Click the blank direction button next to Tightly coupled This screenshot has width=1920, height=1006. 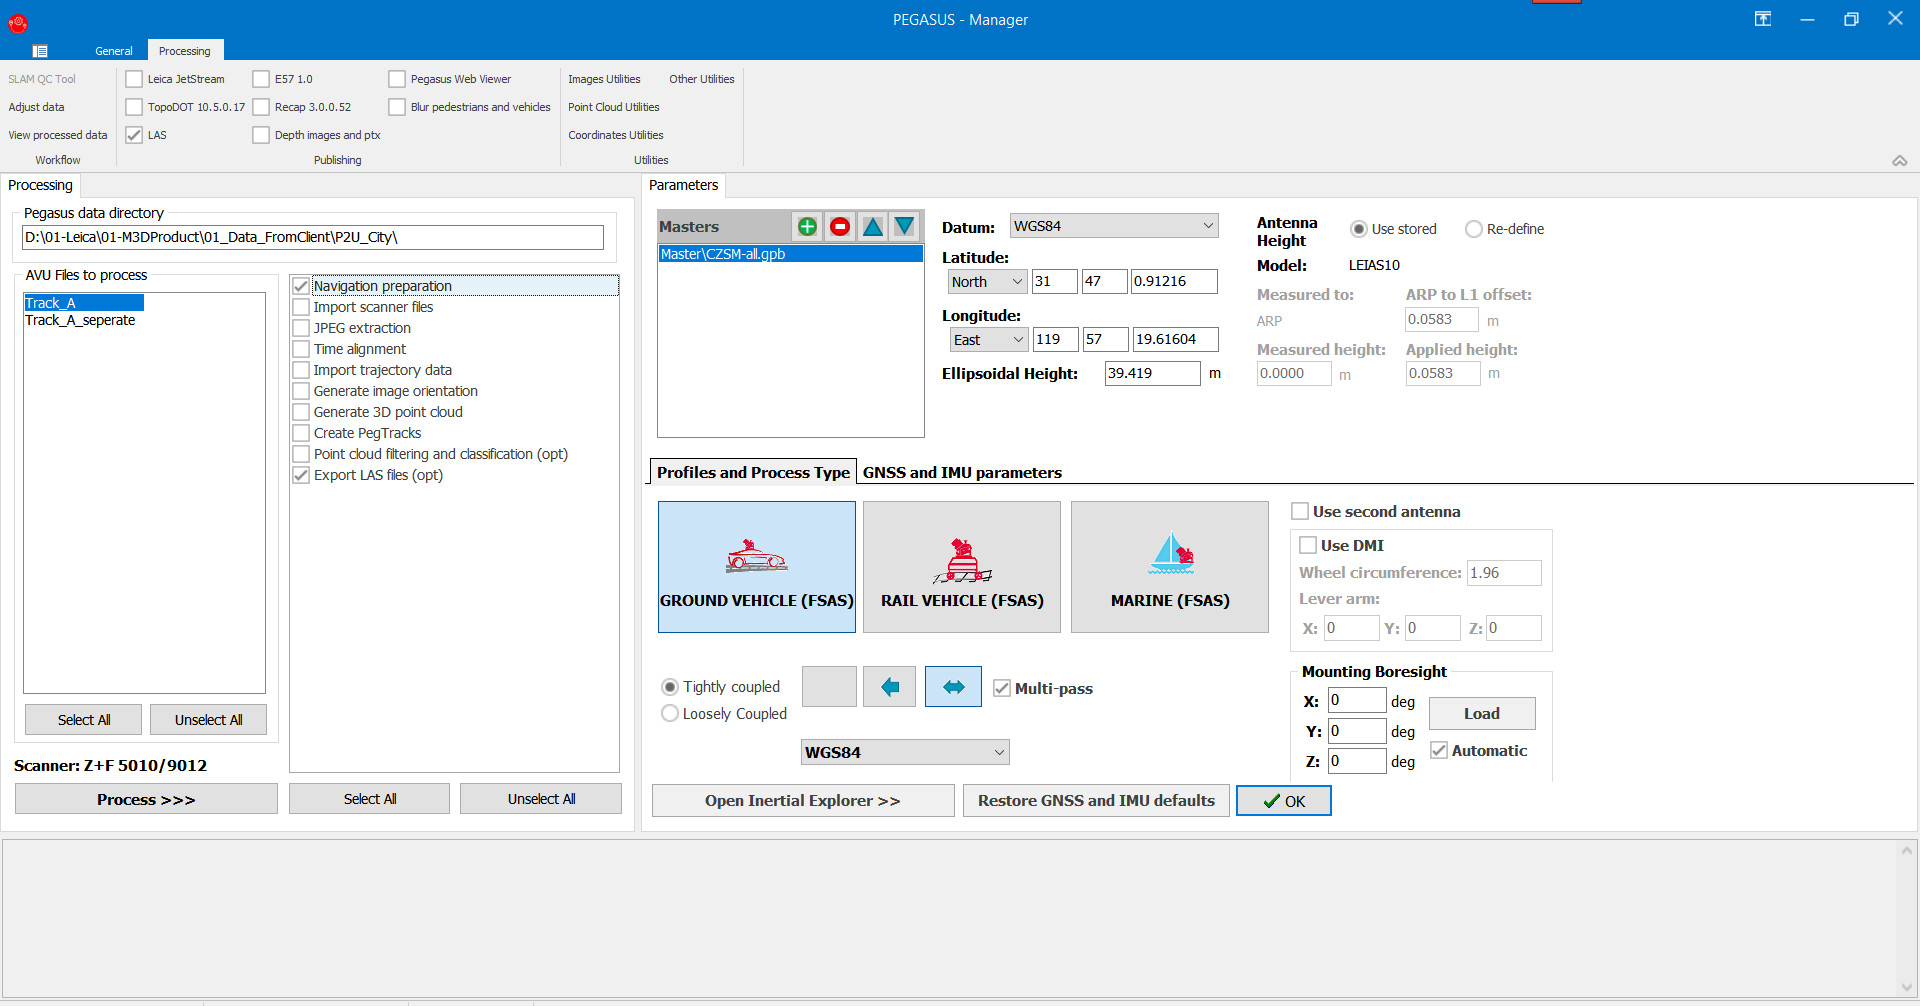pyautogui.click(x=829, y=687)
